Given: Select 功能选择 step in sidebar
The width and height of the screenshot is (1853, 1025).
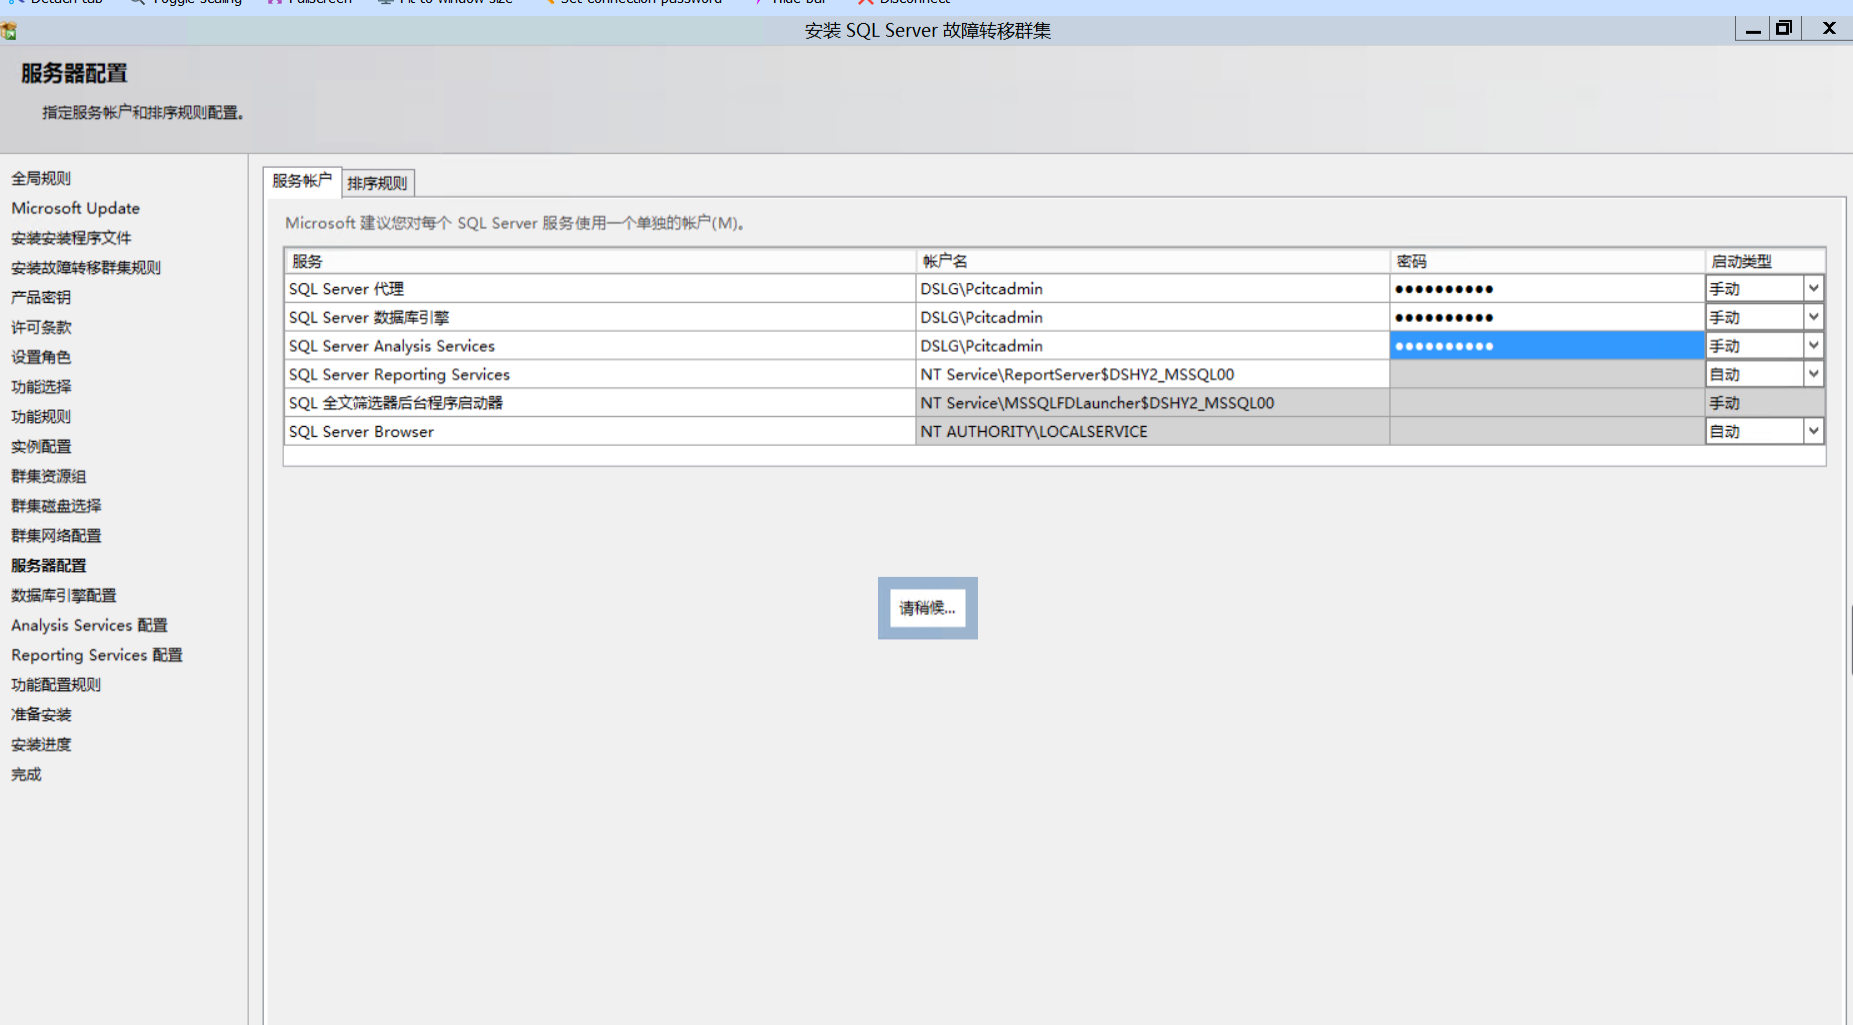Looking at the screenshot, I should 41,387.
